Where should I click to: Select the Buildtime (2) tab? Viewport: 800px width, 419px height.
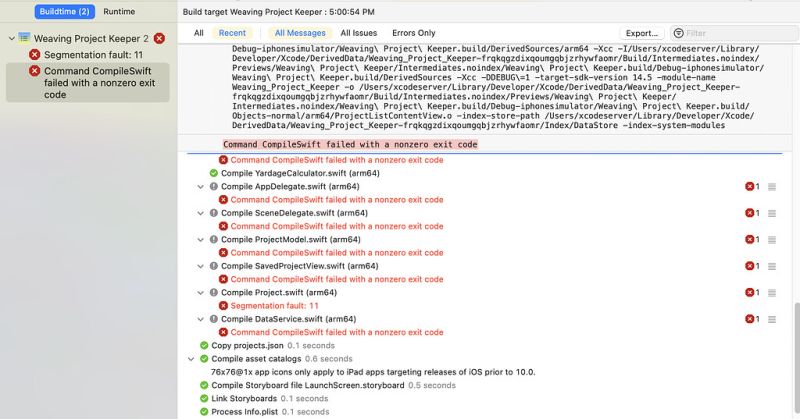64,11
